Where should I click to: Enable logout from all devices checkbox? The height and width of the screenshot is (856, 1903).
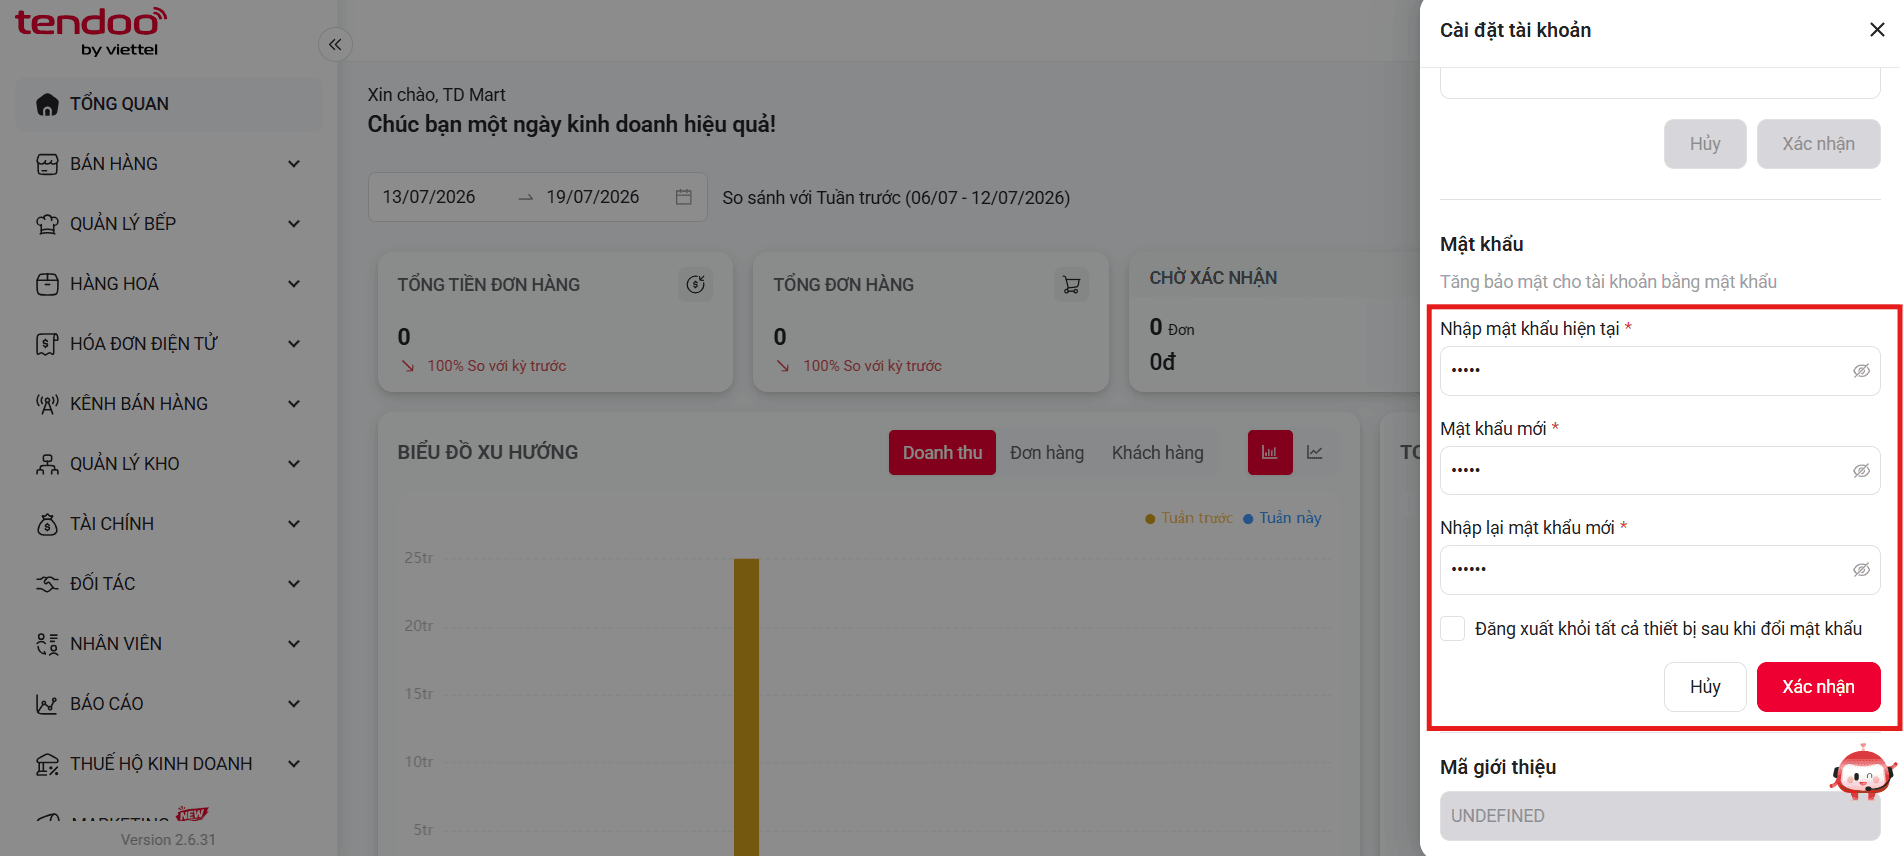coord(1452,629)
